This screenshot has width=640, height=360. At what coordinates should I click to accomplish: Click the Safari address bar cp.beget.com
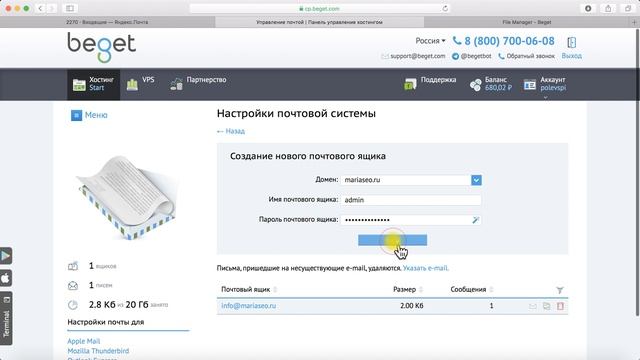click(x=320, y=8)
